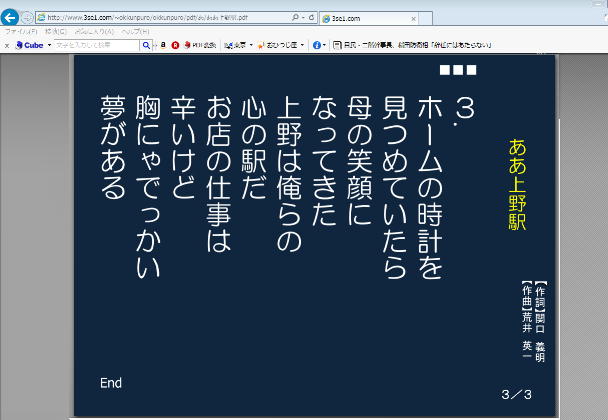Click the greyed forward navigation button
The image size is (608, 420).
(x=27, y=17)
